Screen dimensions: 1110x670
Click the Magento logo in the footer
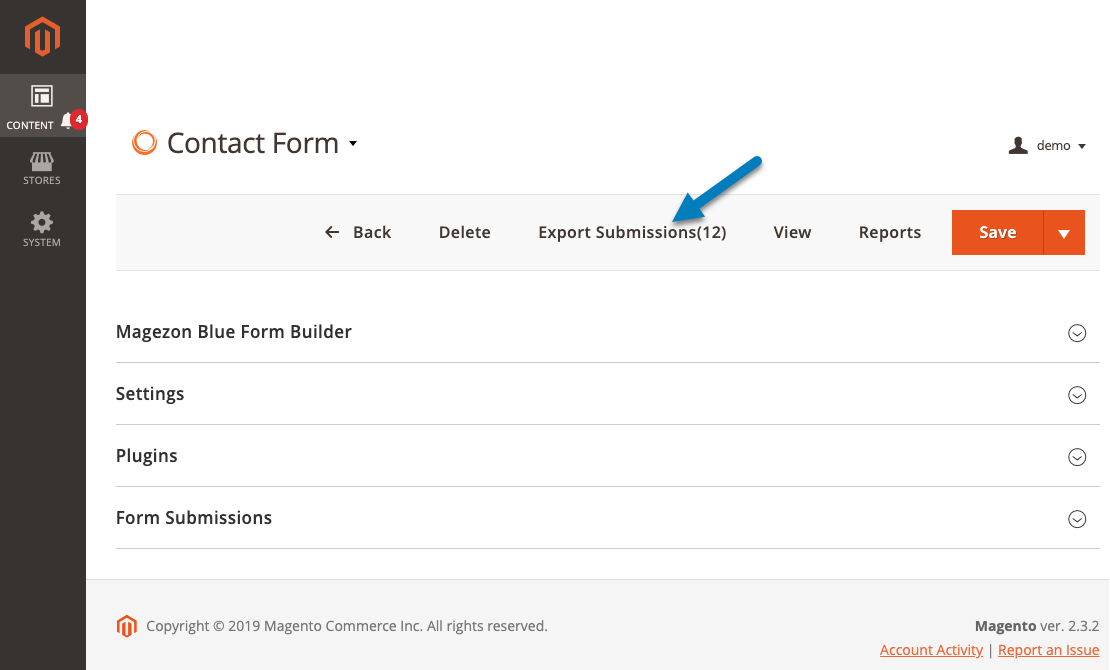tap(126, 626)
